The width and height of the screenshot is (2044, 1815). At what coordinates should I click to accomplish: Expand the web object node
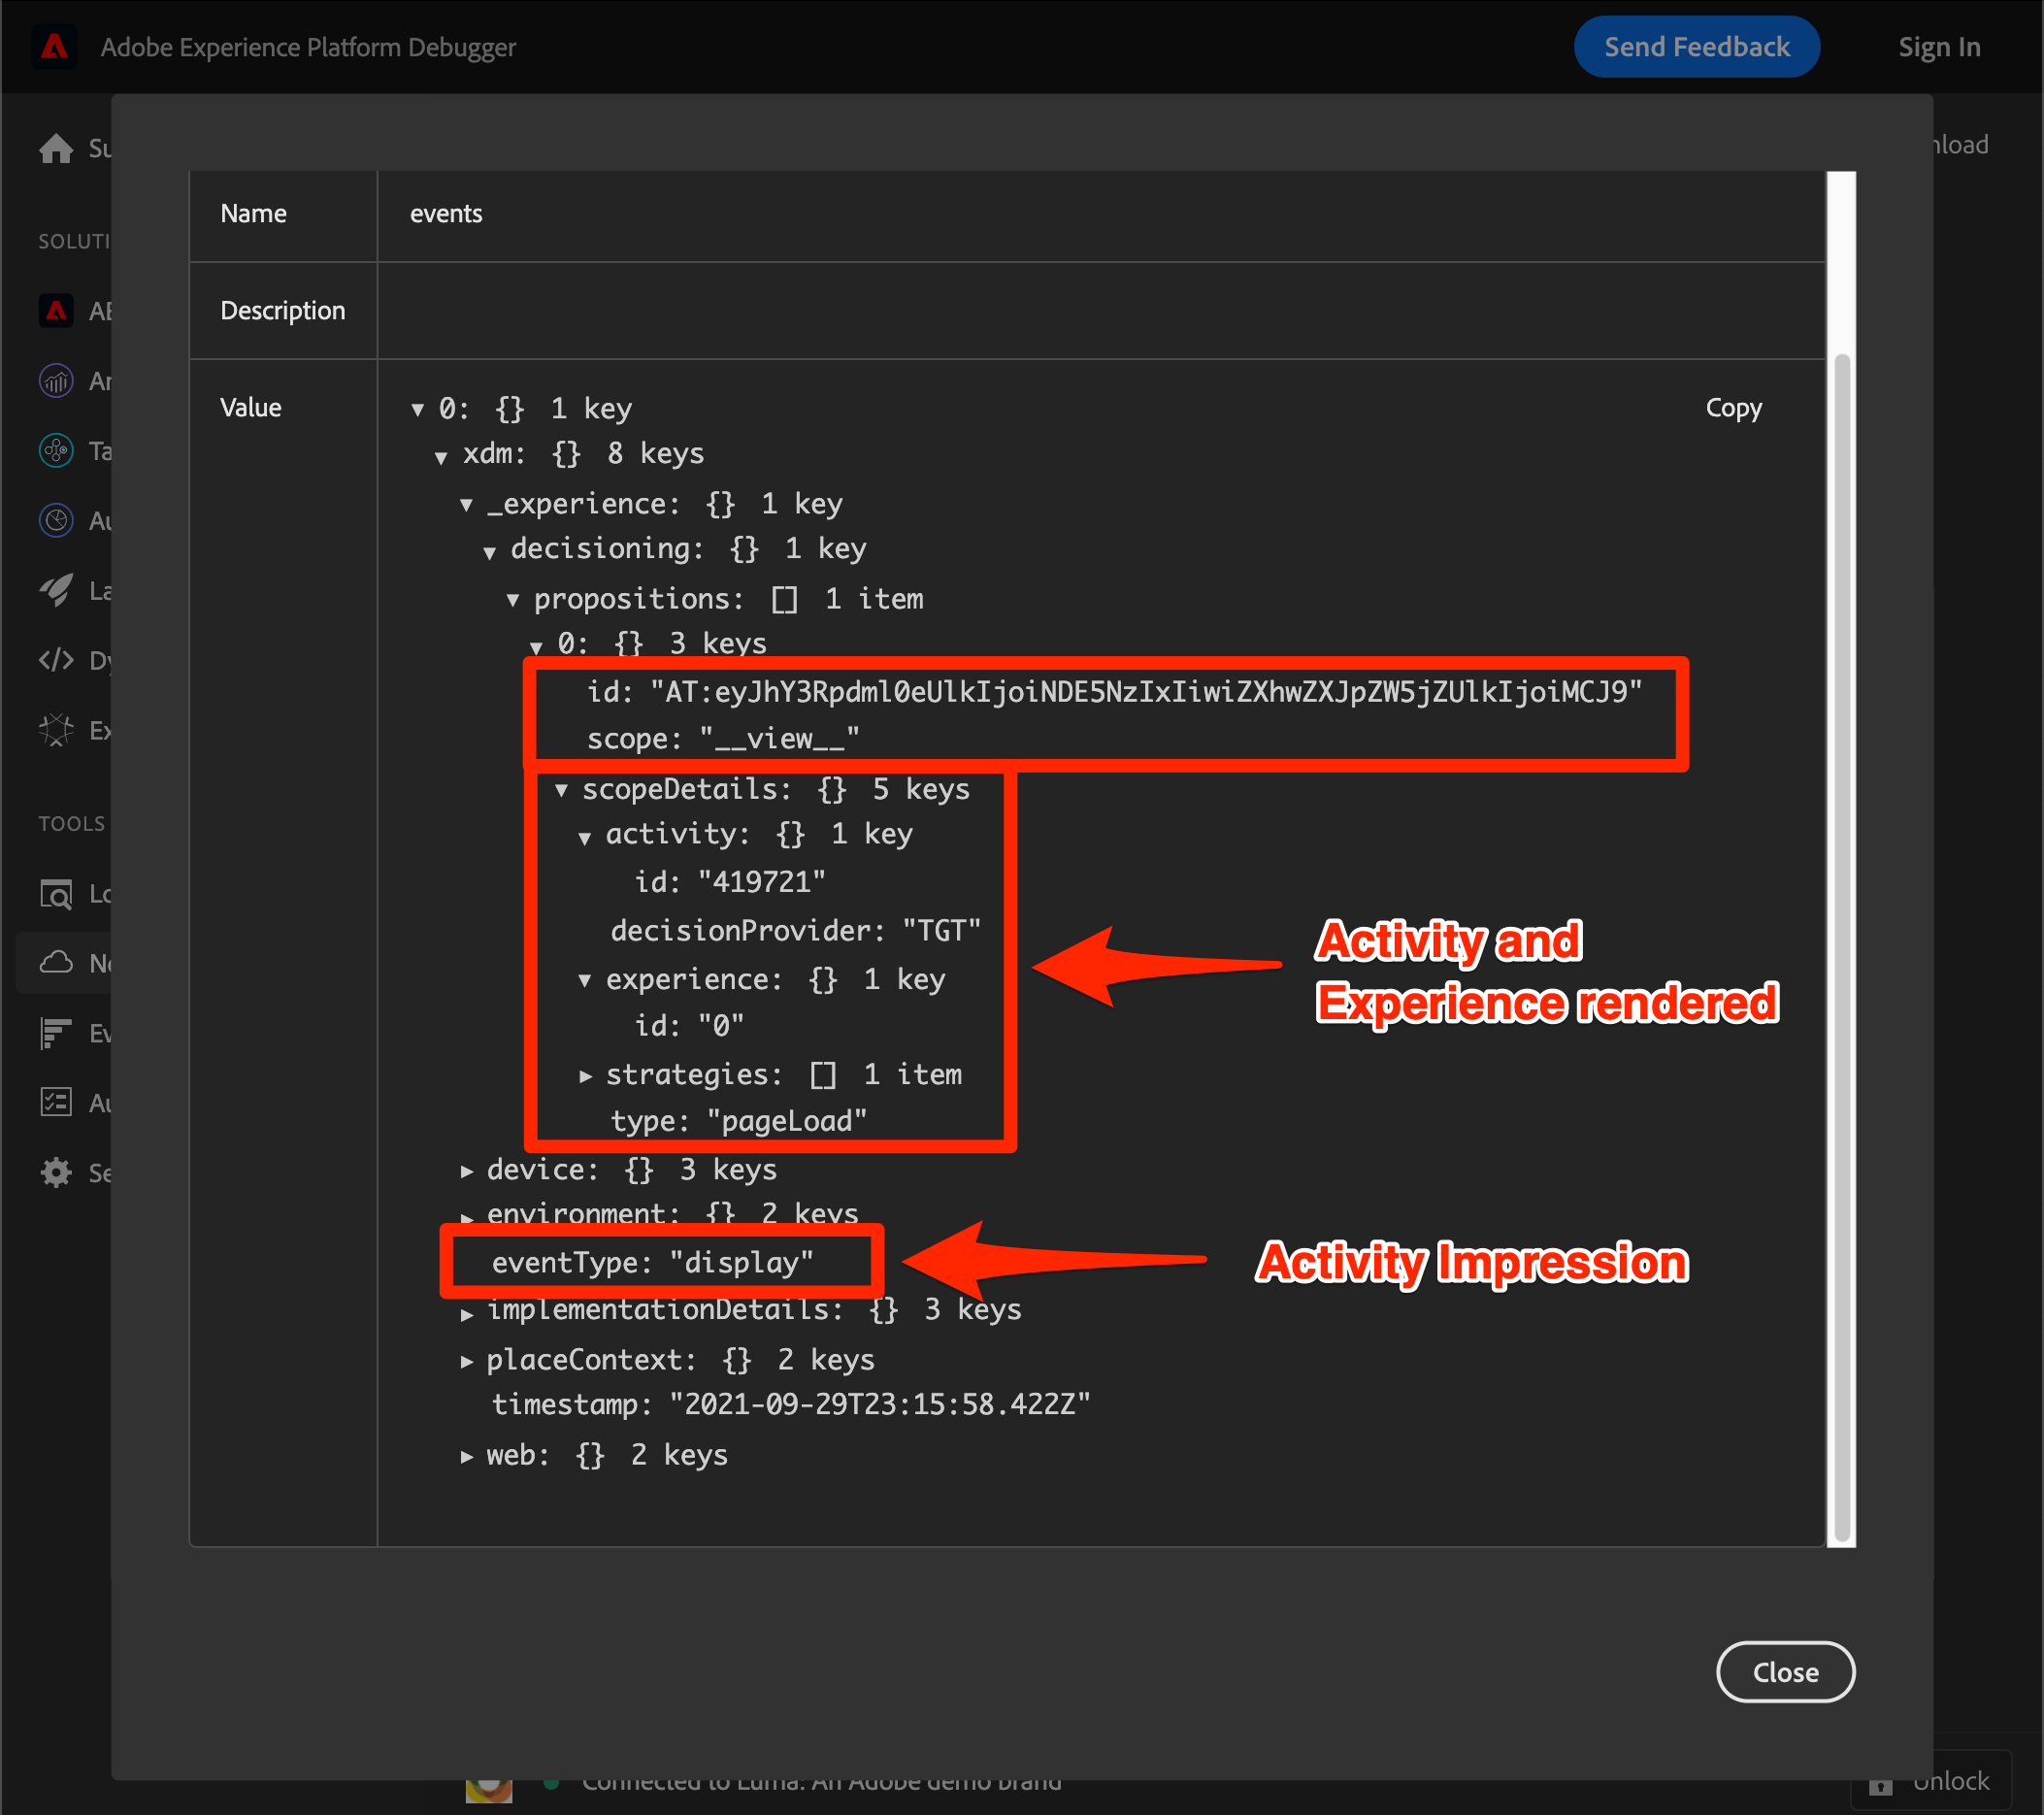[x=467, y=1456]
